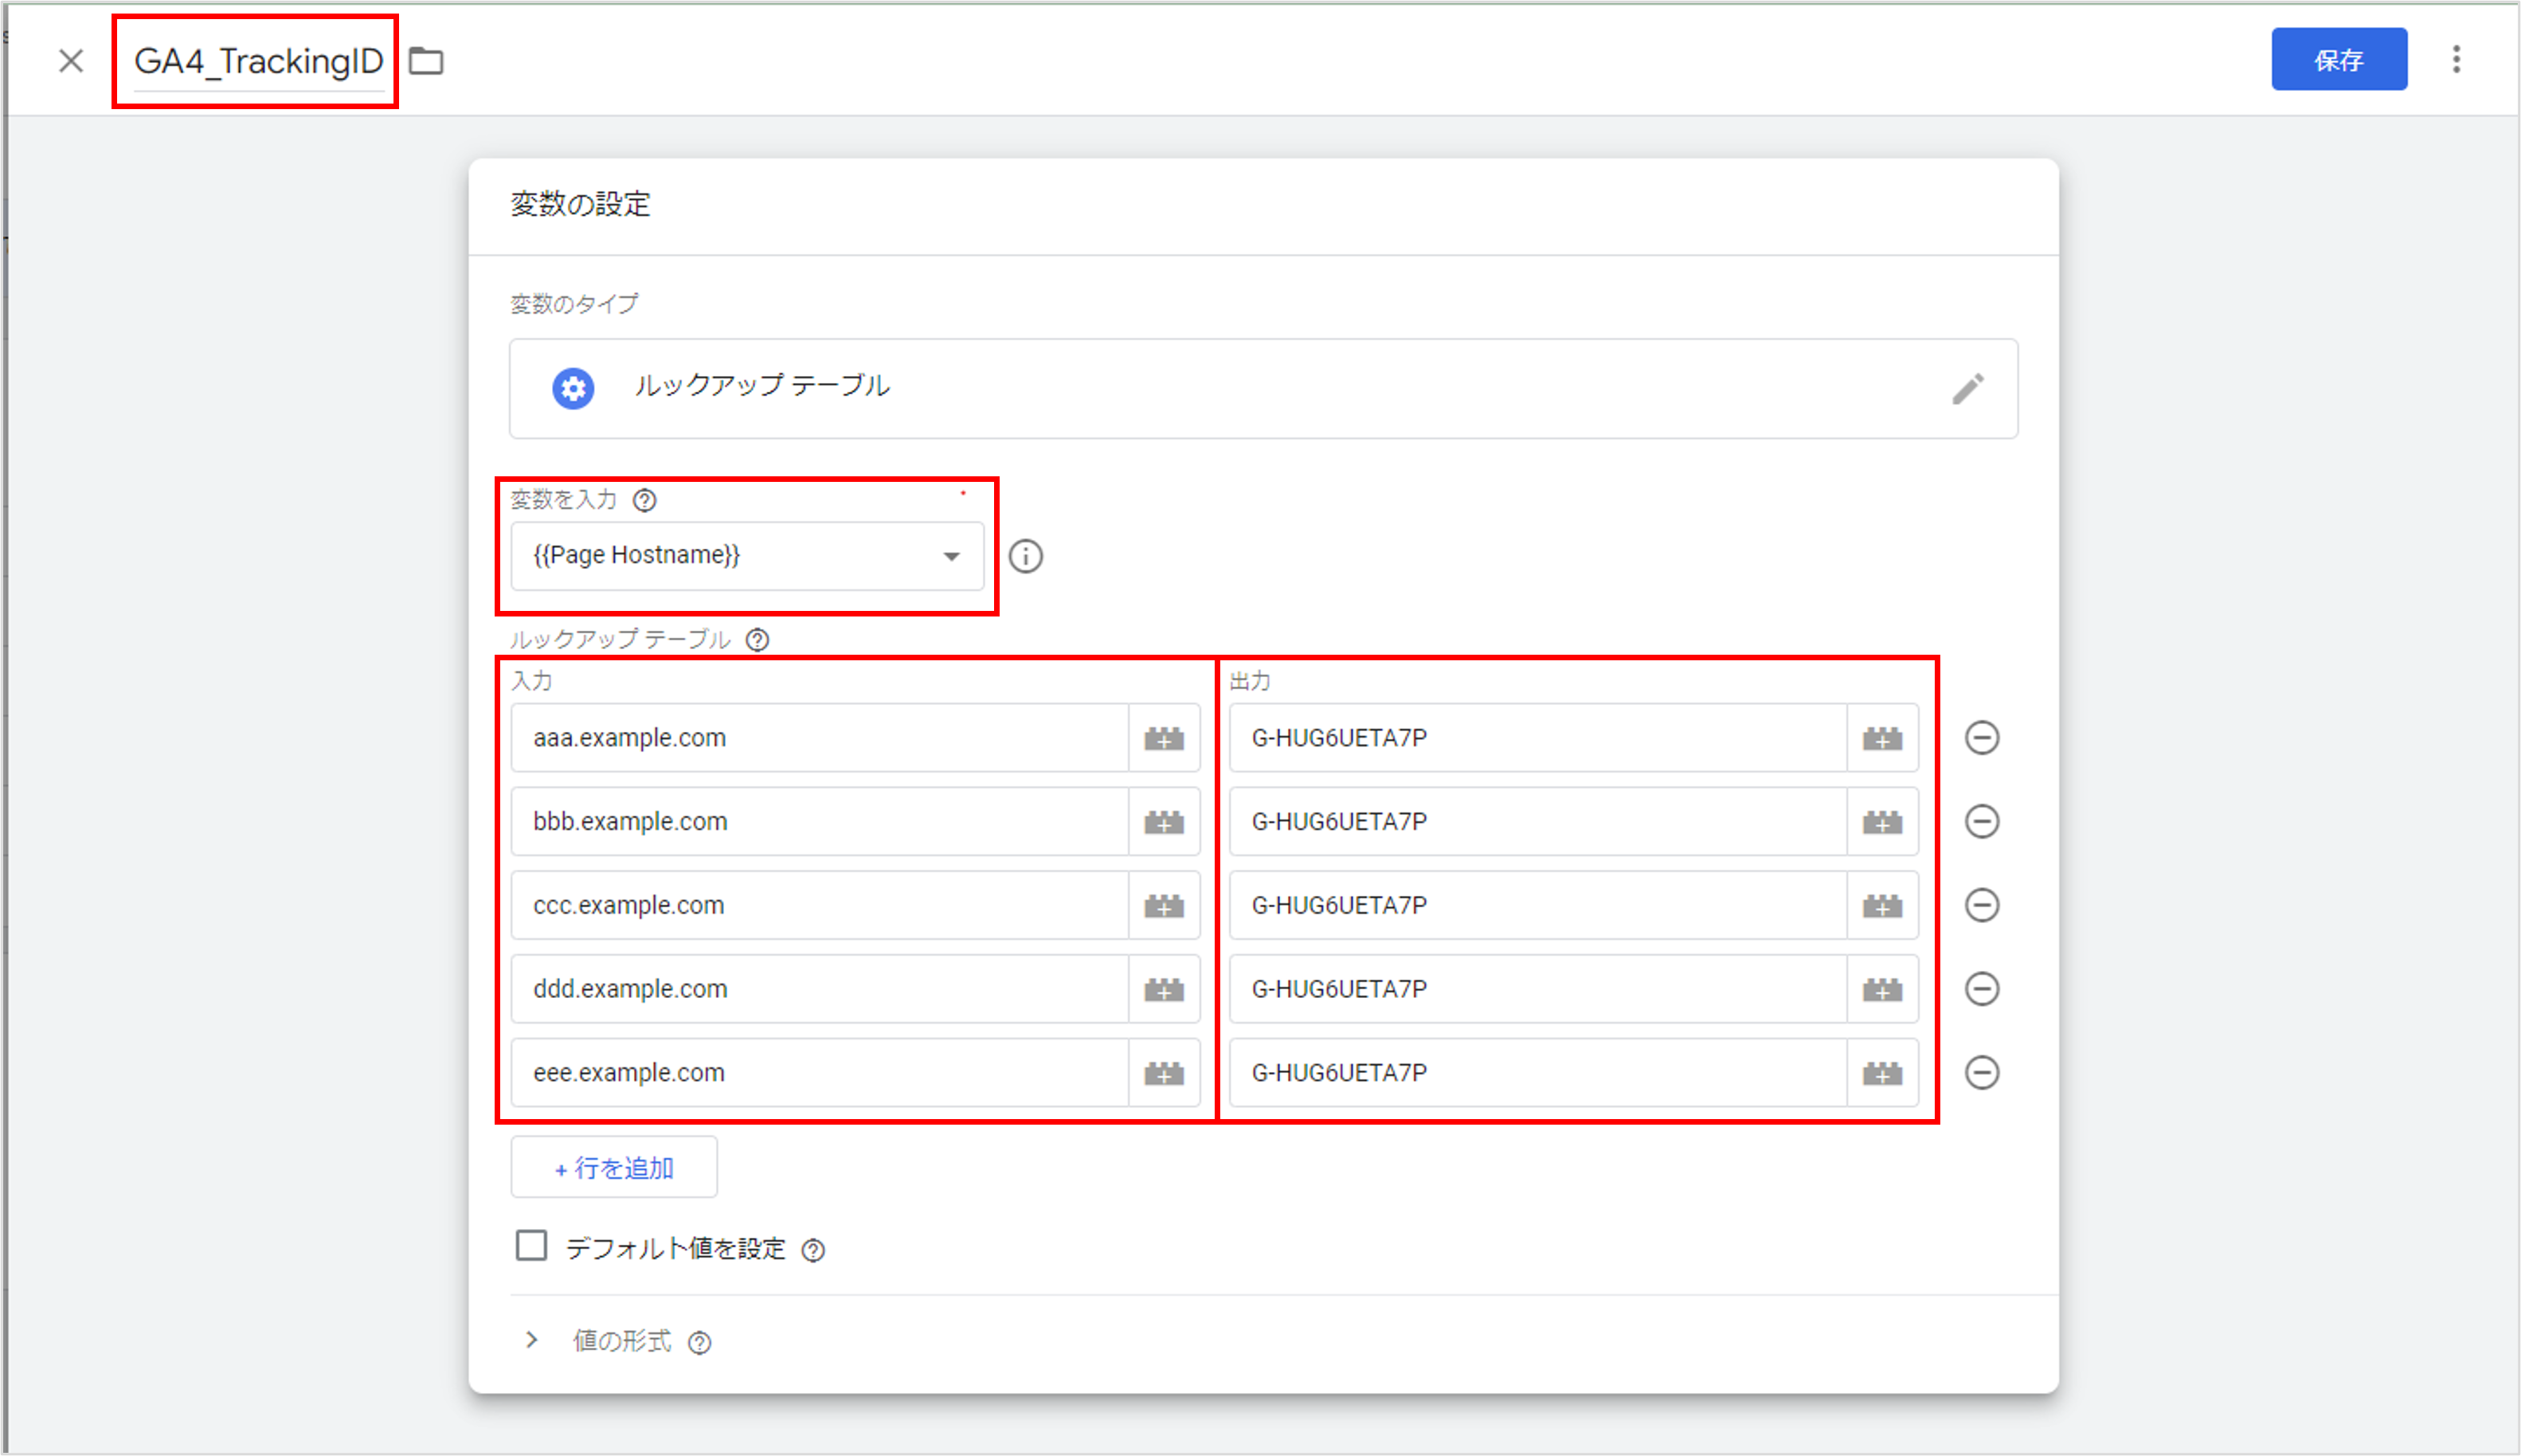Image resolution: width=2521 pixels, height=1456 pixels.
Task: Insert variable via brick icon on eee.example.com input
Action: [1164, 1073]
